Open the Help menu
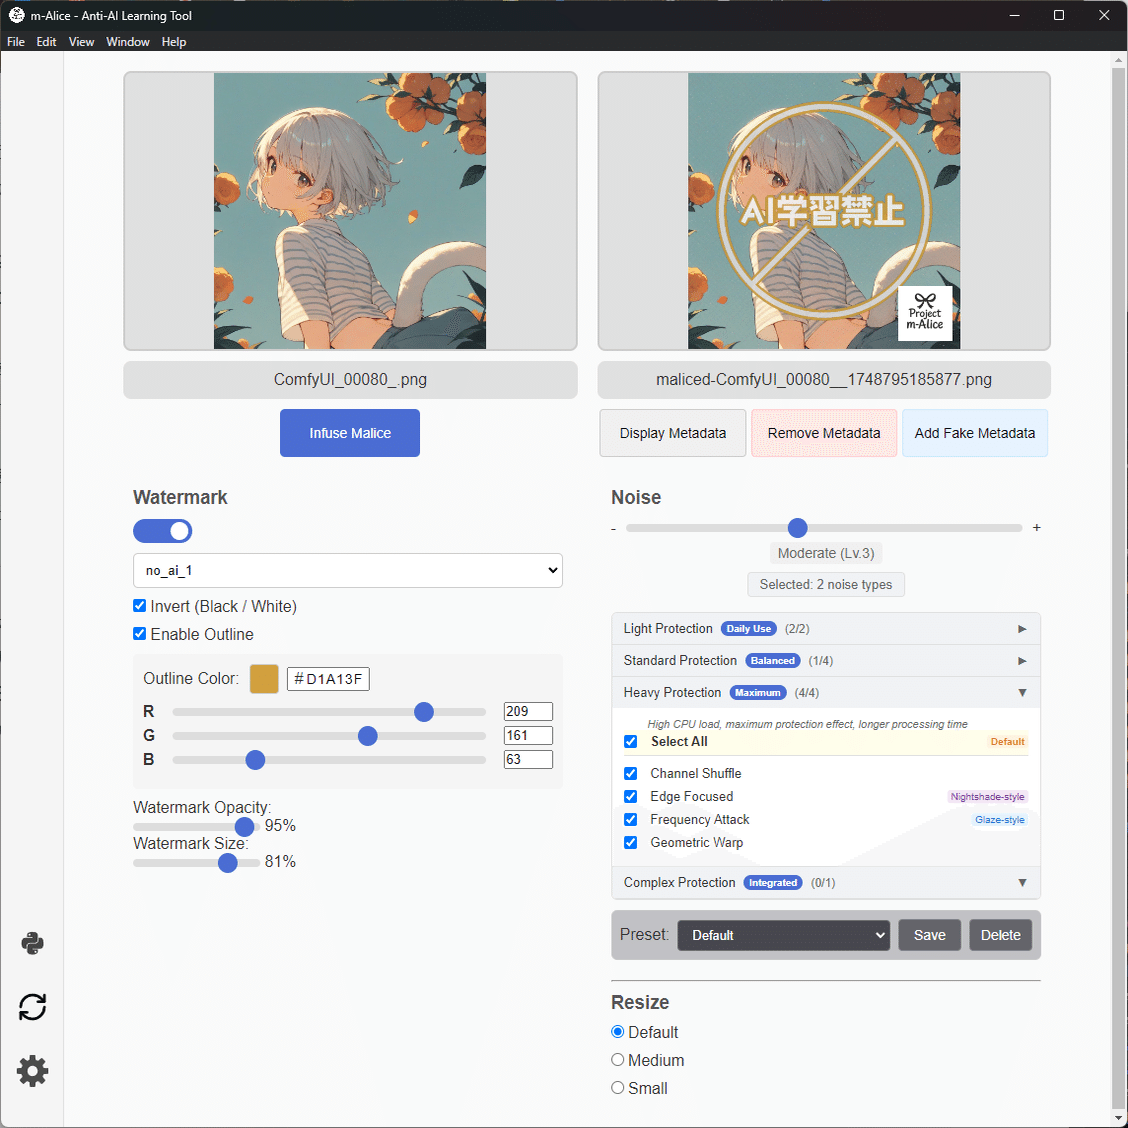This screenshot has width=1128, height=1128. 174,42
